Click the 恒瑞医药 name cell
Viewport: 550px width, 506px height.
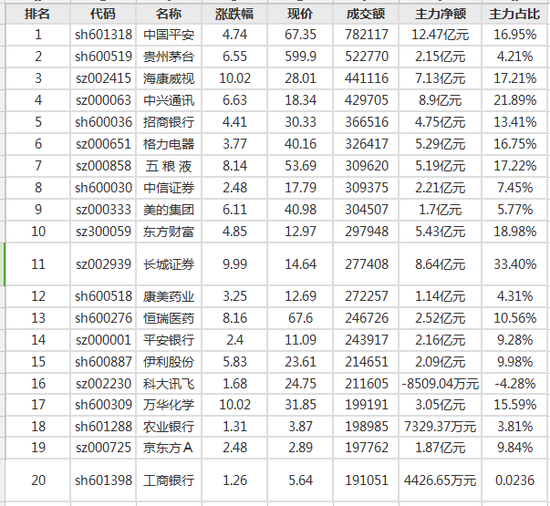[x=169, y=318]
